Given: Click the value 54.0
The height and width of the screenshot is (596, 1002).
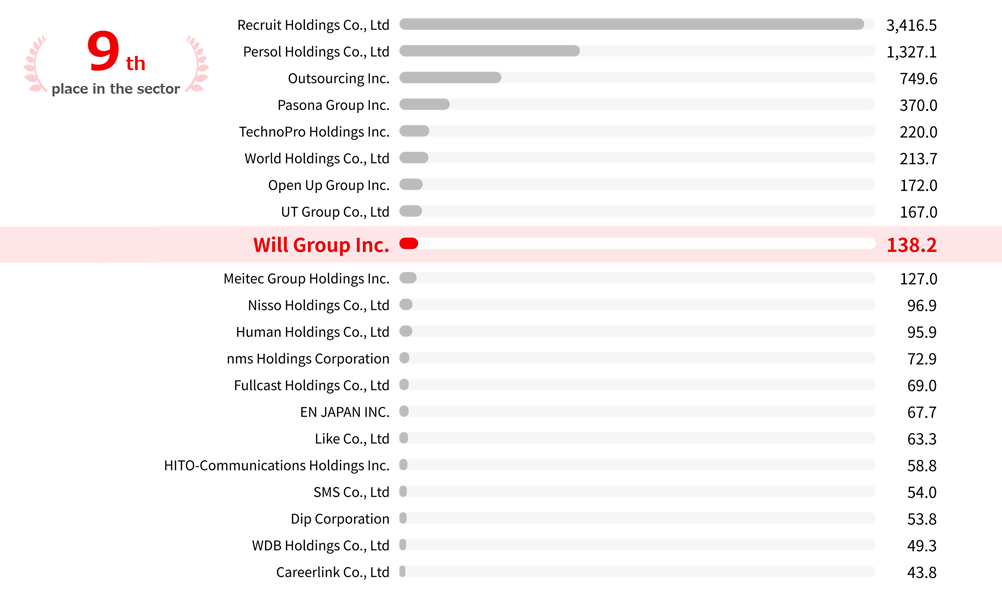Looking at the screenshot, I should click(x=922, y=493).
